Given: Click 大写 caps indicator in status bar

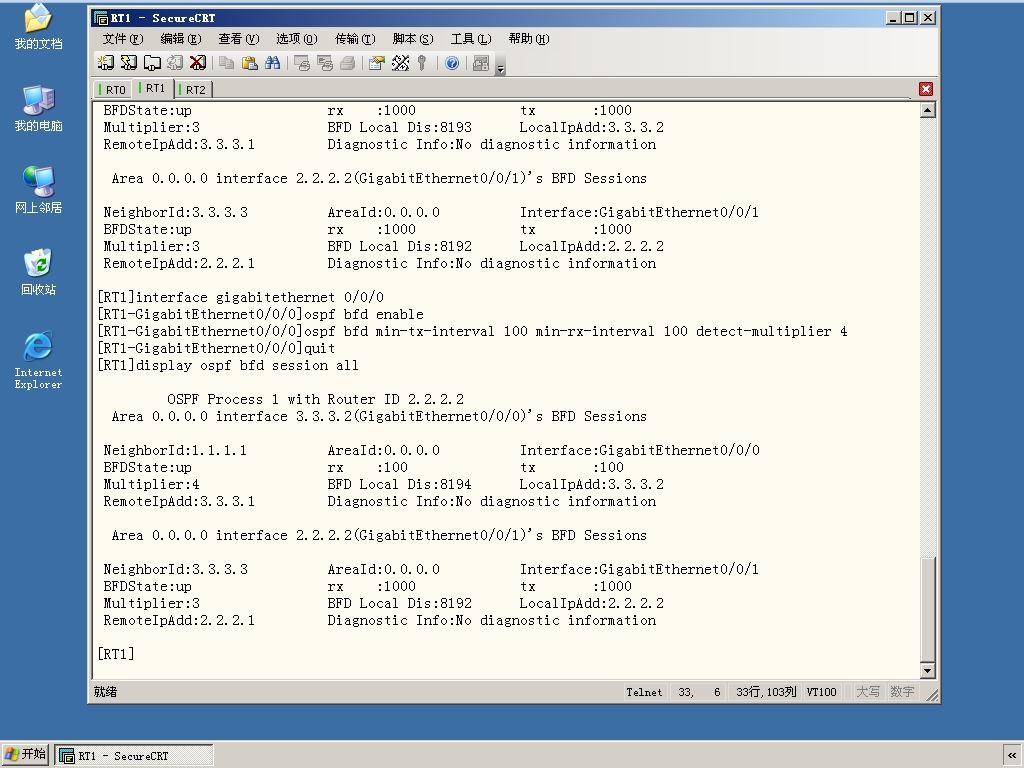Looking at the screenshot, I should (868, 692).
